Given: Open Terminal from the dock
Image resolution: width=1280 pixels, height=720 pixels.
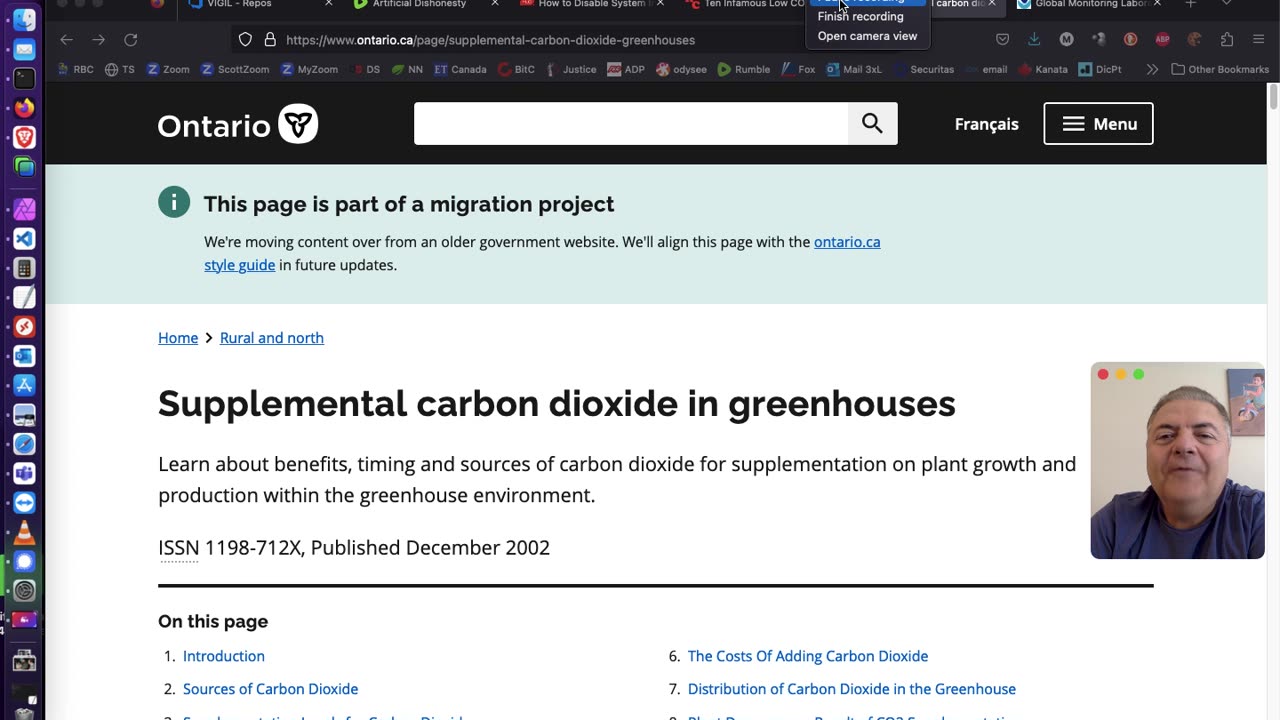Looking at the screenshot, I should pyautogui.click(x=24, y=78).
